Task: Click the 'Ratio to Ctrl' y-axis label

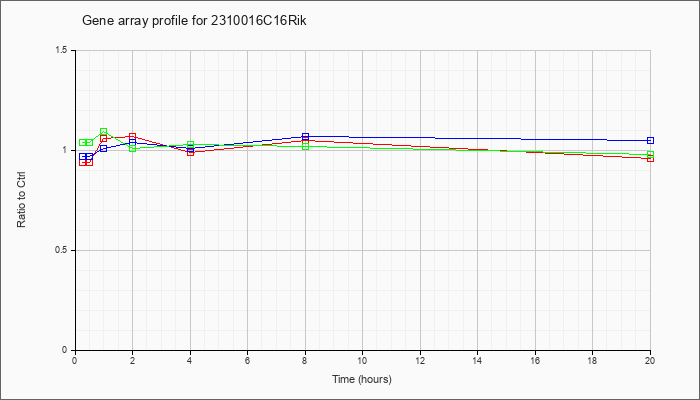Action: click(x=21, y=200)
